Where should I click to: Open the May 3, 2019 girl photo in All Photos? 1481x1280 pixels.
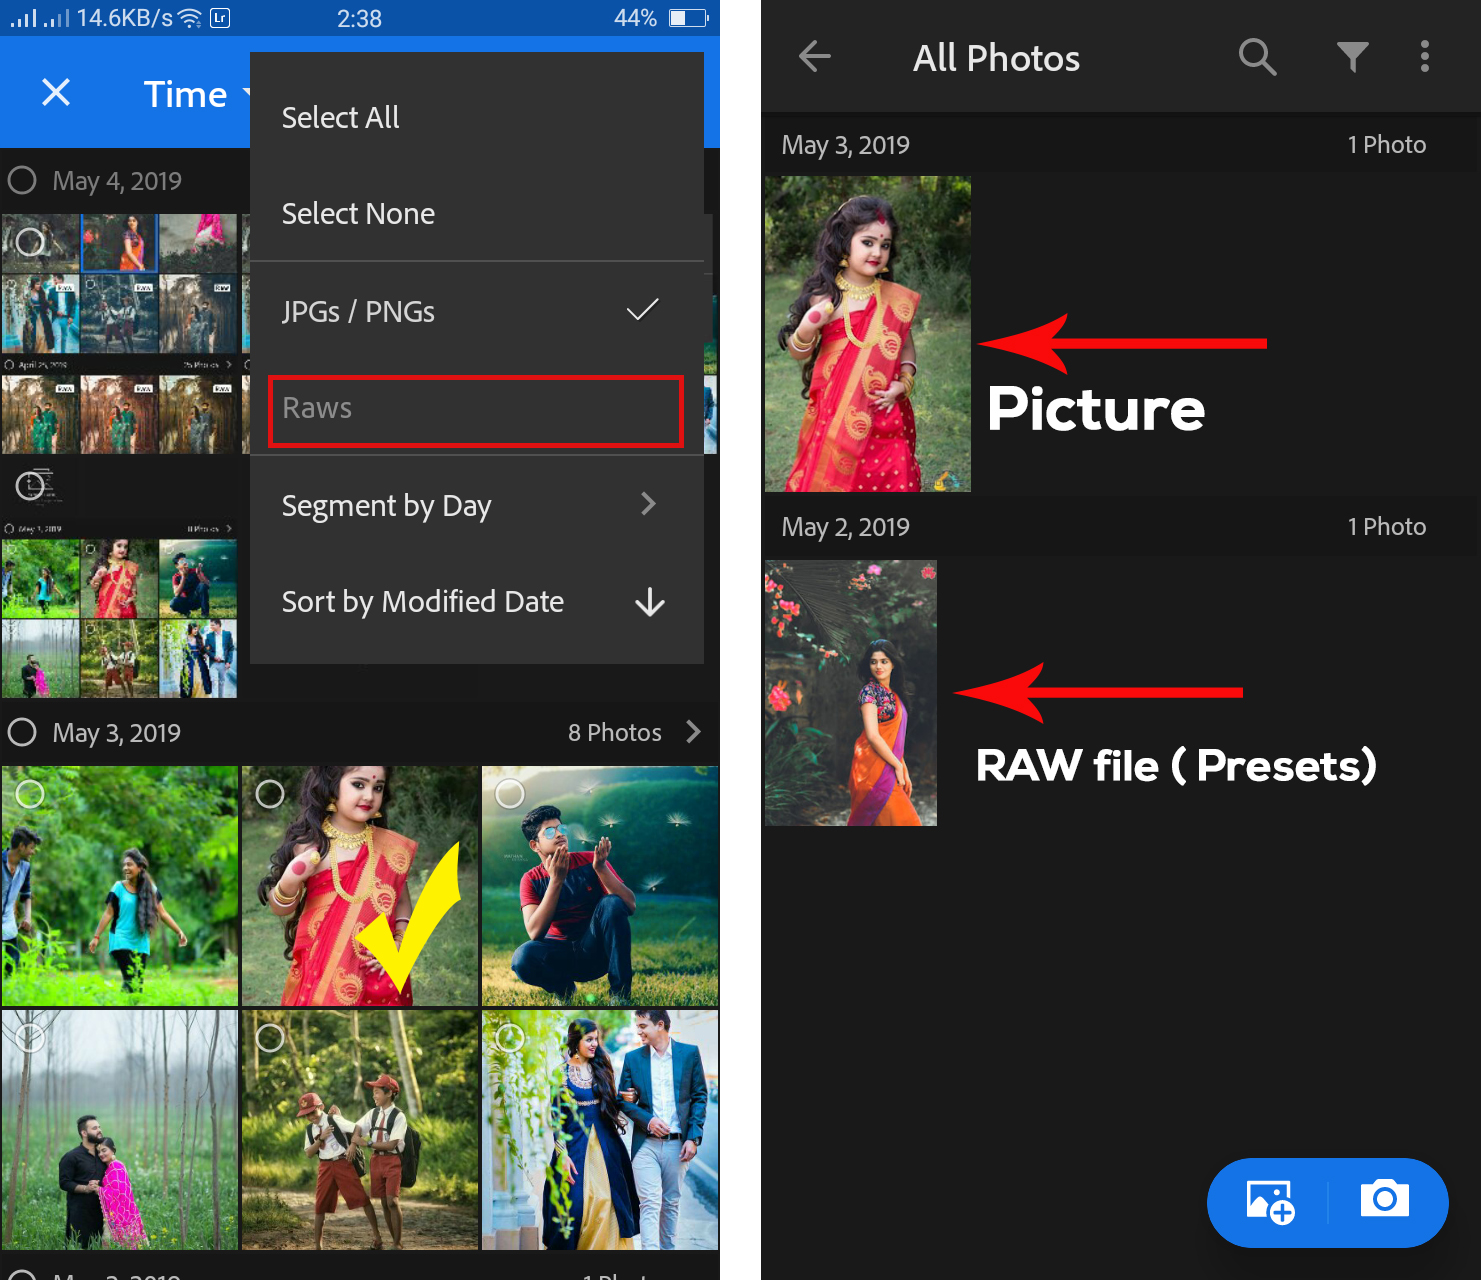pos(867,334)
